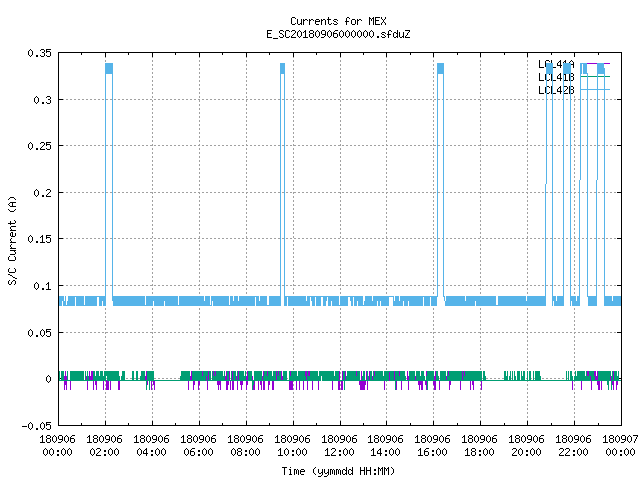The height and width of the screenshot is (480, 640).
Task: Click the x-axis tick label 180907 00:00
Action: coord(620,445)
